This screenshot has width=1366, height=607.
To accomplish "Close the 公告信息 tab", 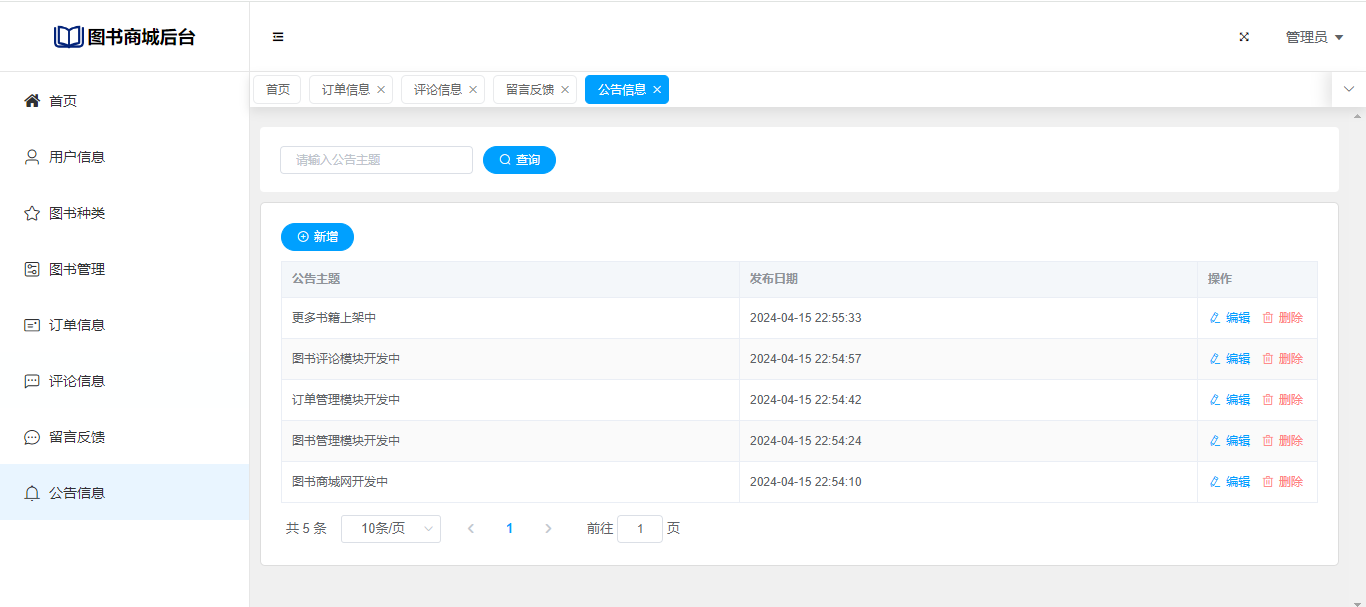I will click(657, 90).
